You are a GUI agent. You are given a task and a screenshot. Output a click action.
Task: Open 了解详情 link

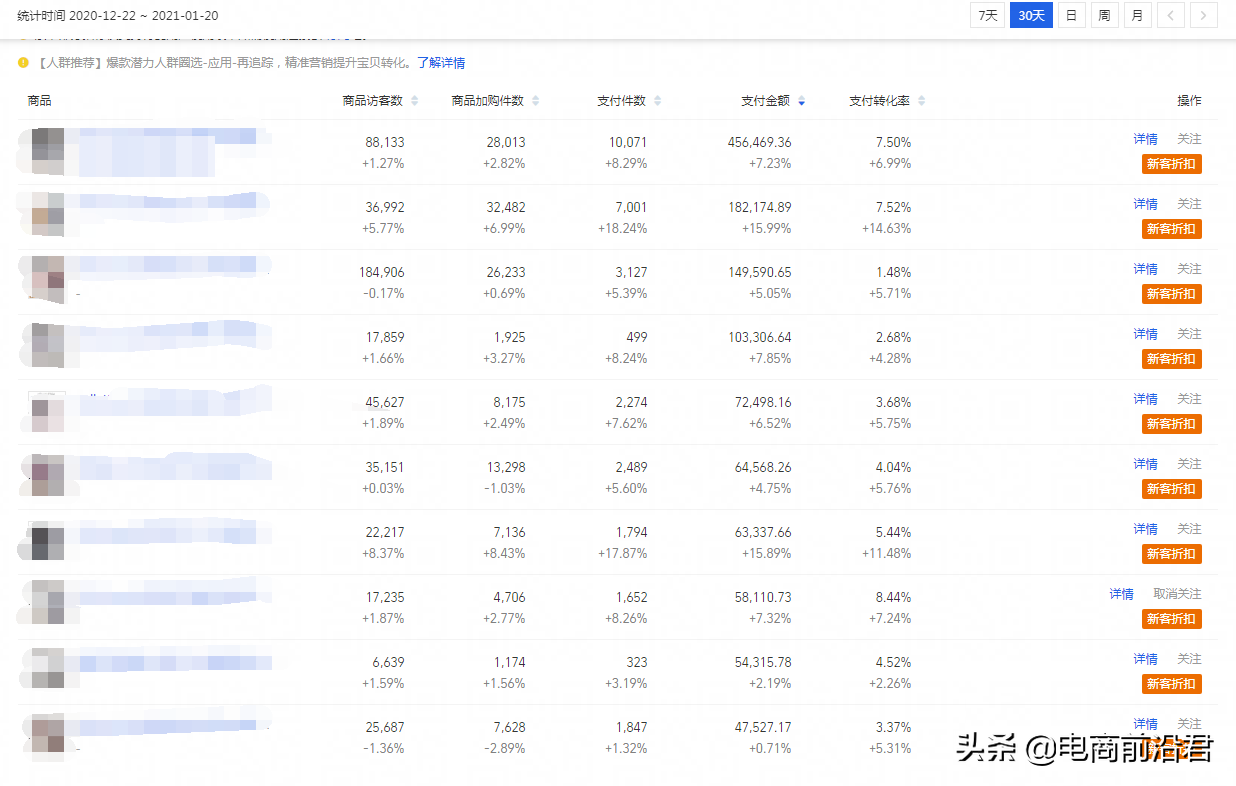click(x=441, y=63)
